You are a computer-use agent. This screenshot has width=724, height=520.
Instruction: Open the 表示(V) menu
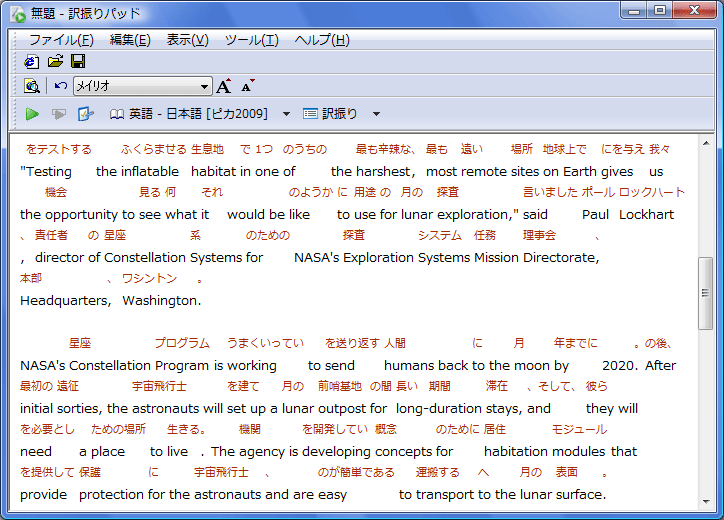(187, 40)
